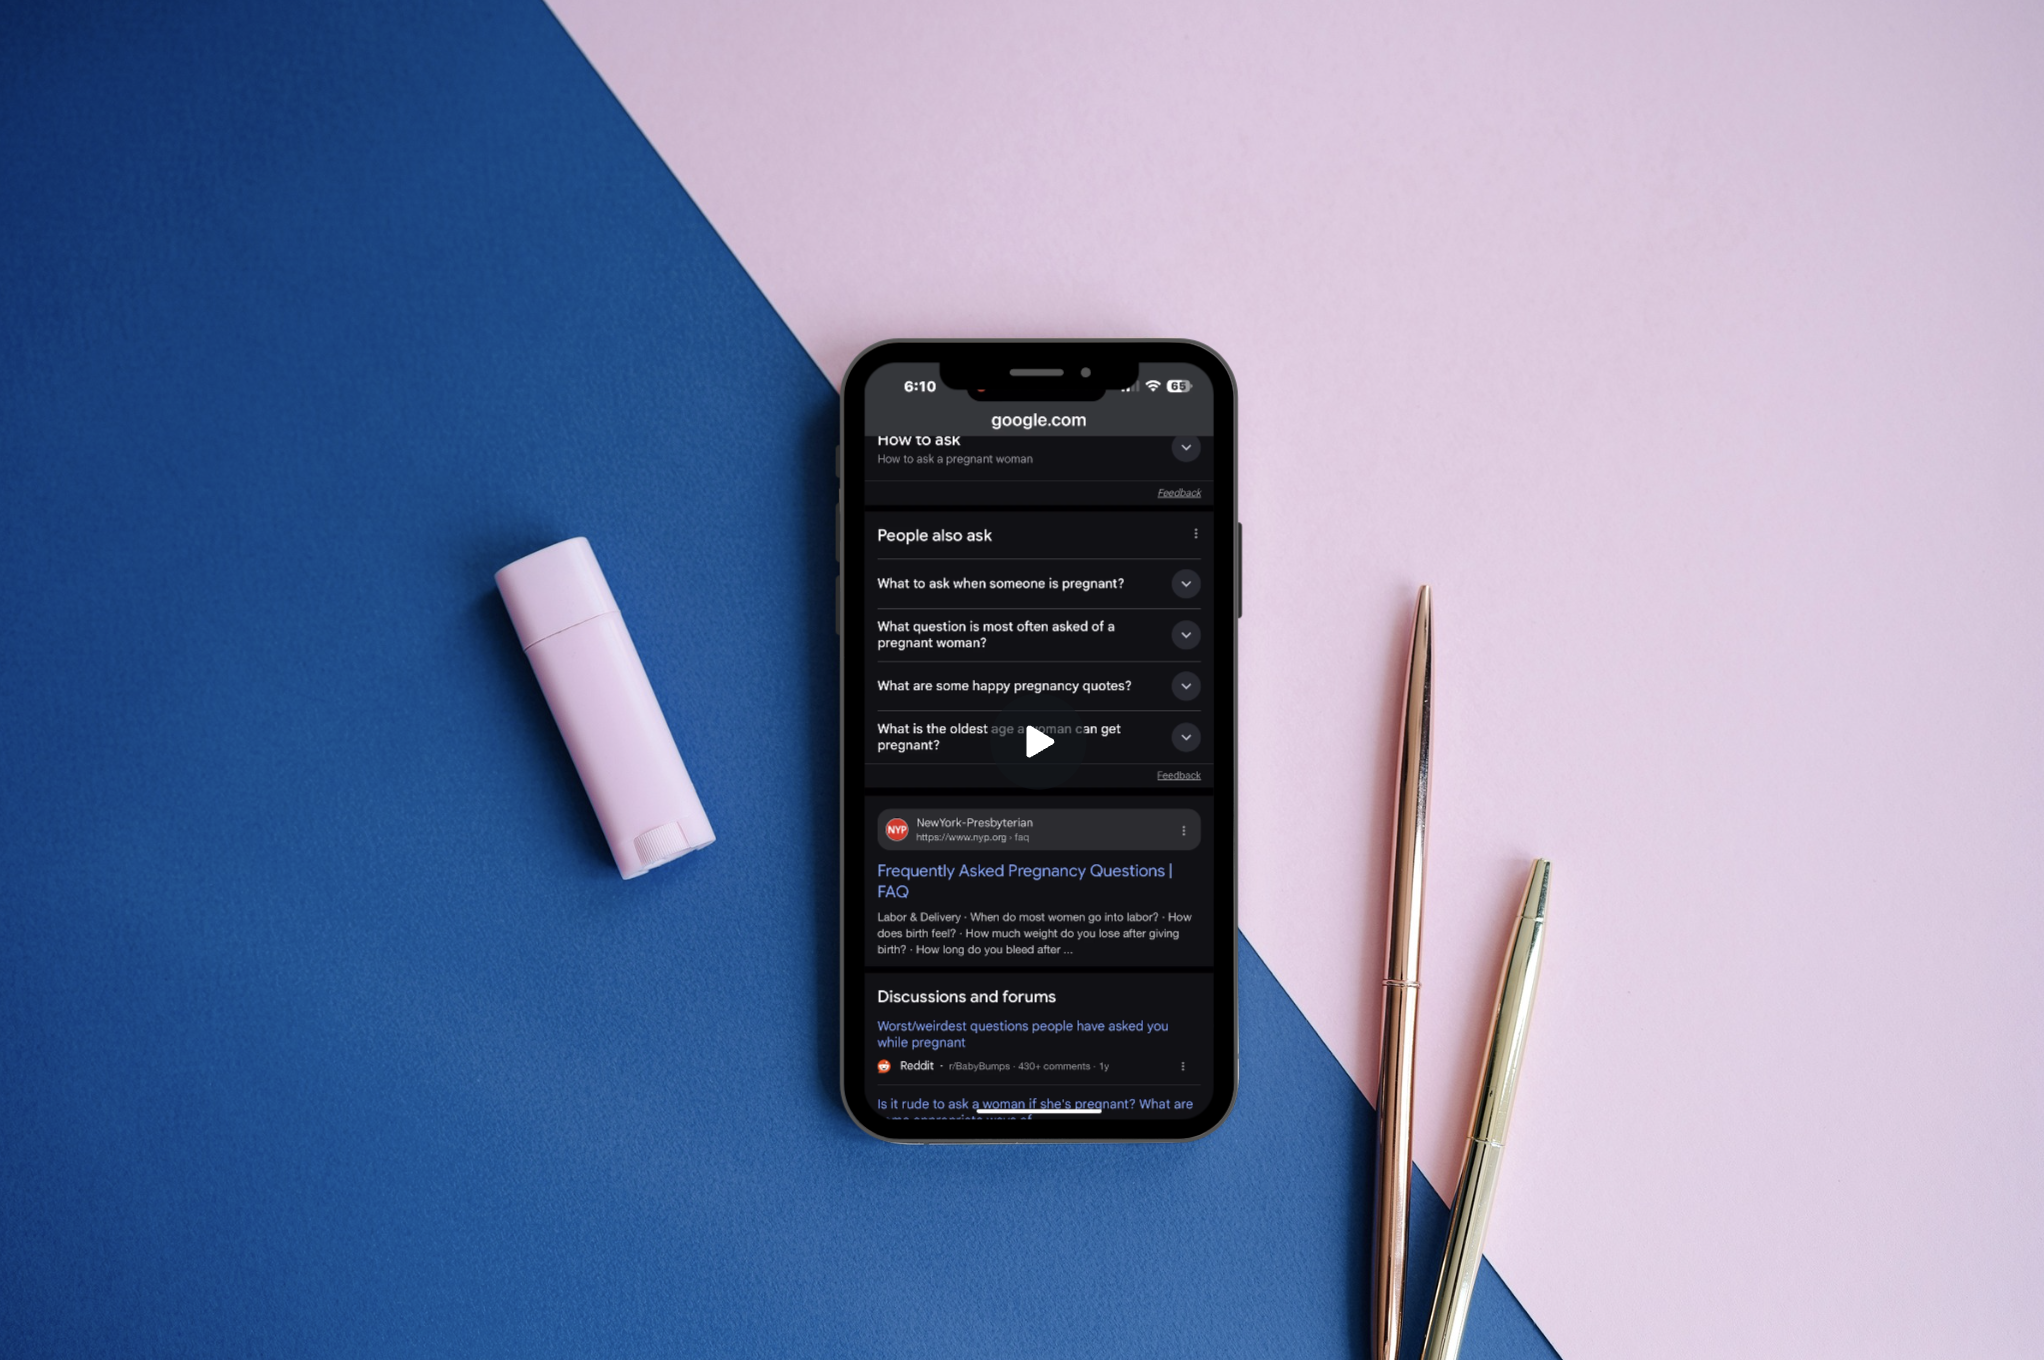Expand 'What to ask when someone is pregnant?' question
Screen dimensions: 2044x1360
tap(1187, 583)
